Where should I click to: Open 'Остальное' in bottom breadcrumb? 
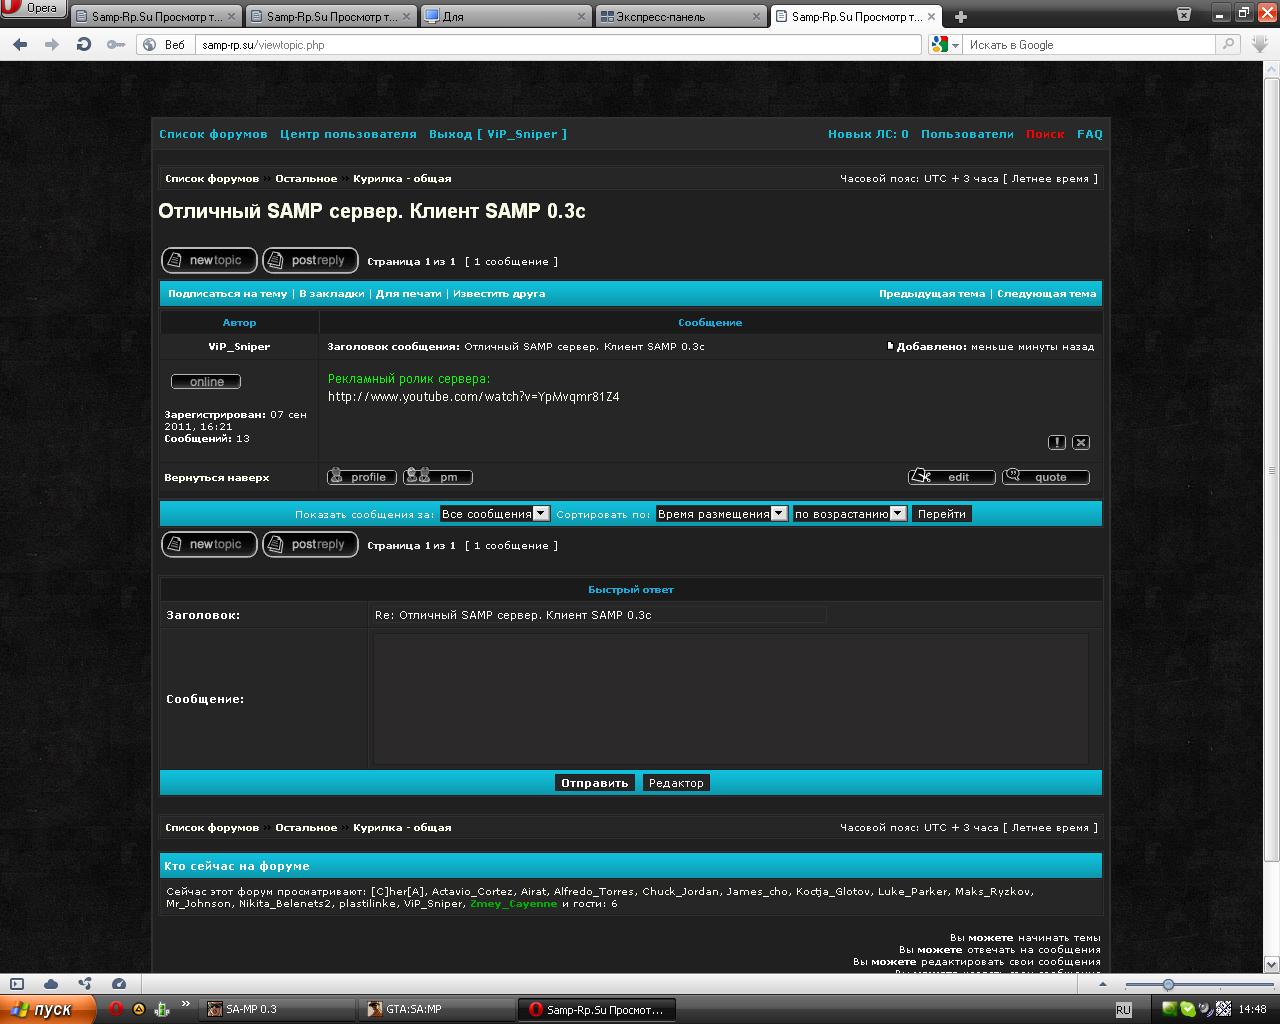click(x=306, y=828)
